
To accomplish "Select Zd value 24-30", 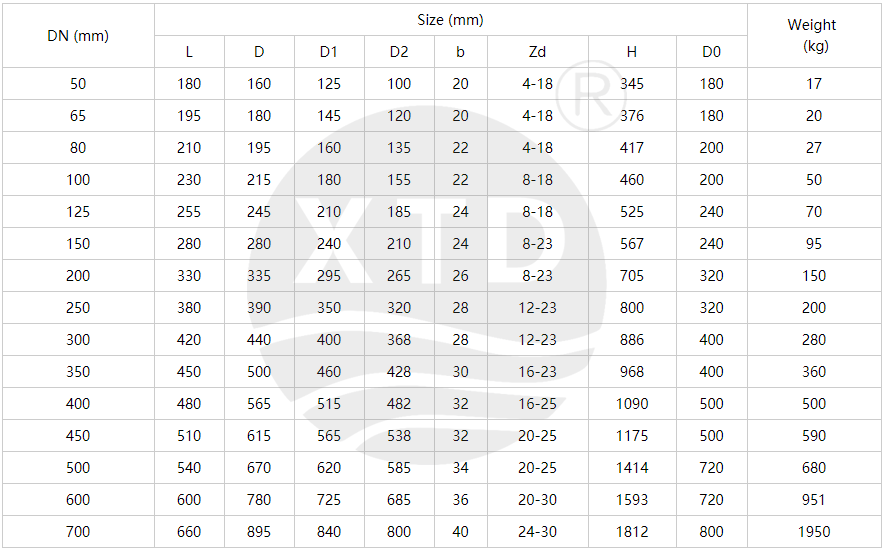I will coord(537,532).
